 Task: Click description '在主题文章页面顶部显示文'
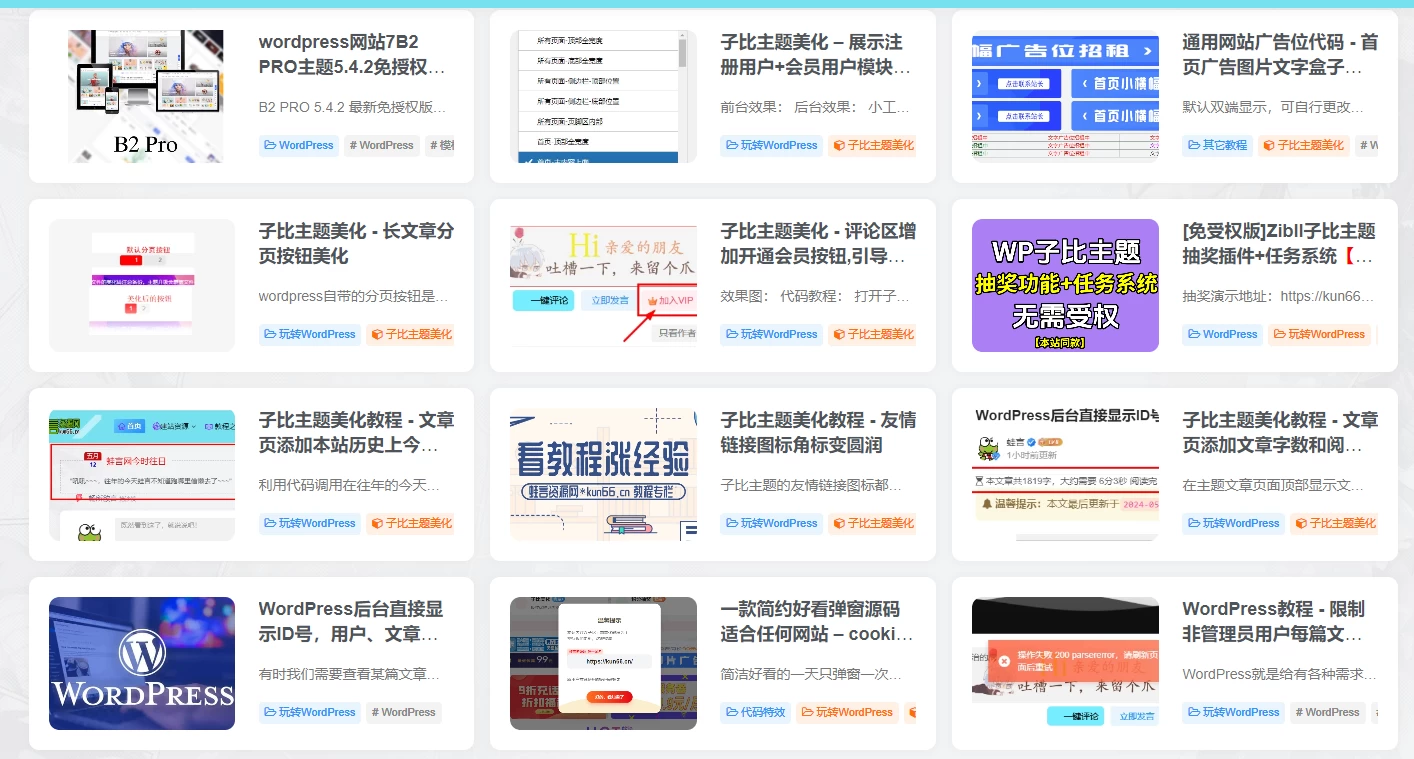coord(1273,485)
